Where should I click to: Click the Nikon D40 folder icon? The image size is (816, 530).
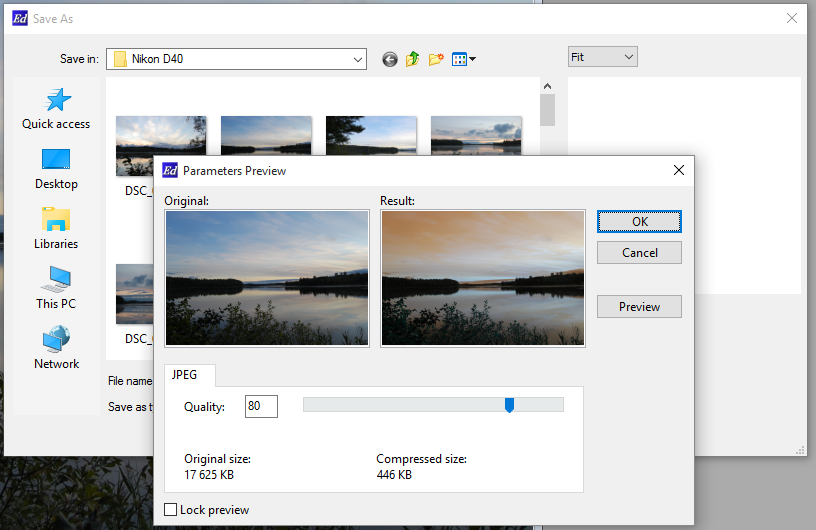[120, 59]
